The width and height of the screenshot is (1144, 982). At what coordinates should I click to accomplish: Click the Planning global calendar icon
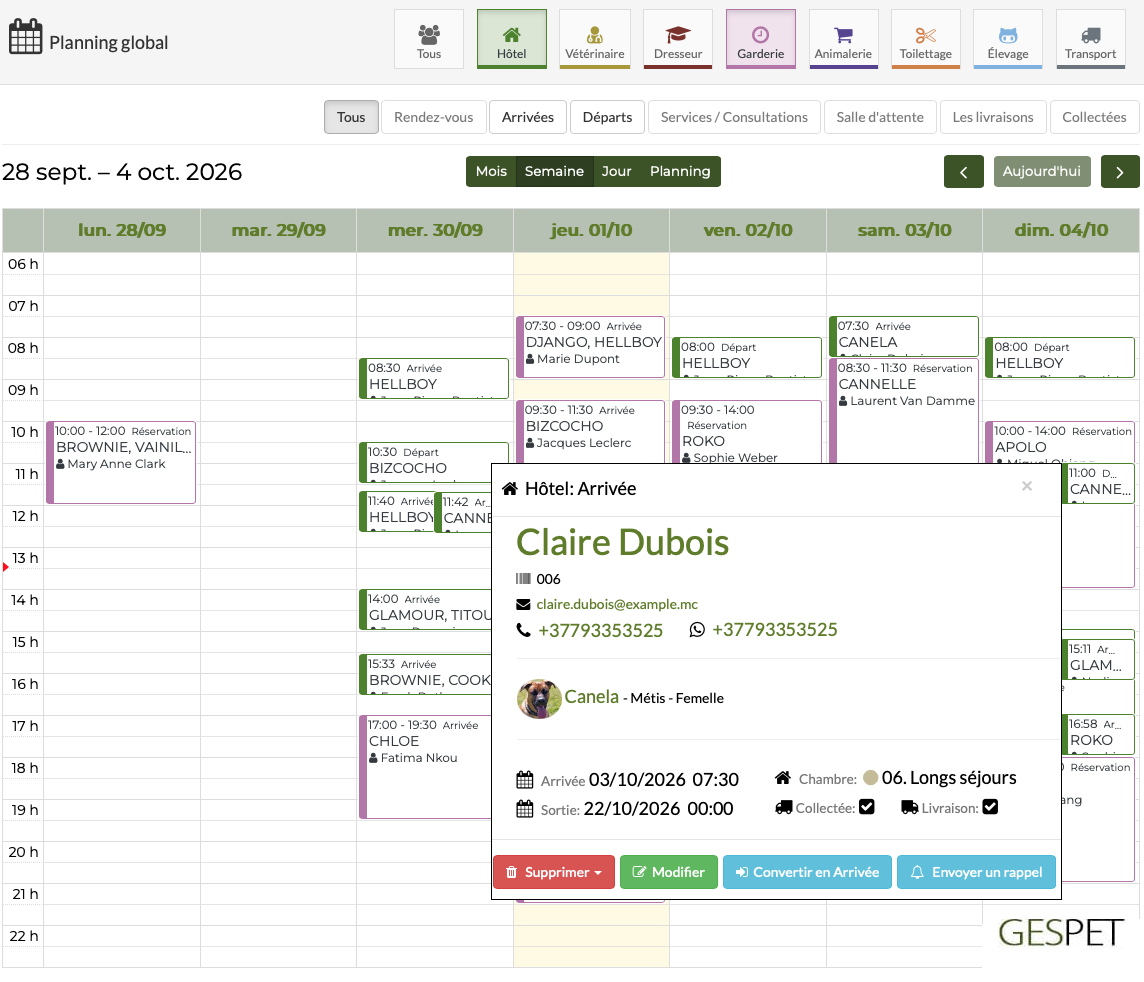point(26,36)
